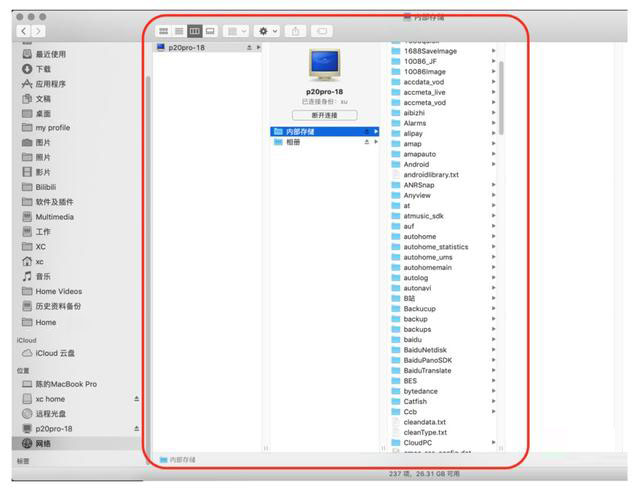This screenshot has width=640, height=489.
Task: Eject the 相册 share
Action: pyautogui.click(x=367, y=142)
